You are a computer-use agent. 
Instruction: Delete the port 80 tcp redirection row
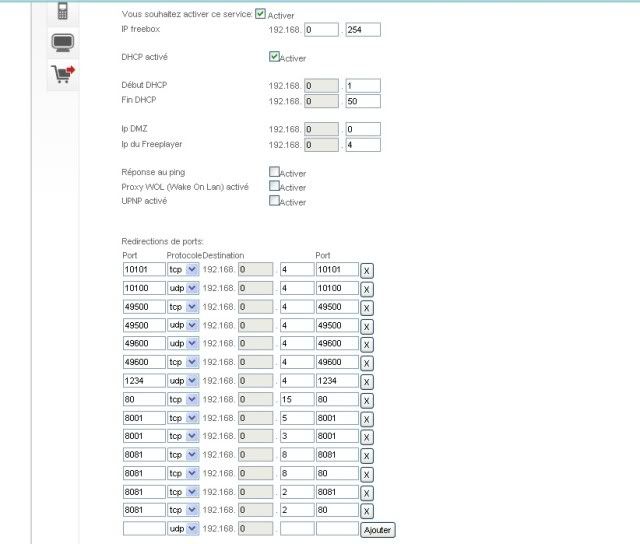click(x=367, y=400)
